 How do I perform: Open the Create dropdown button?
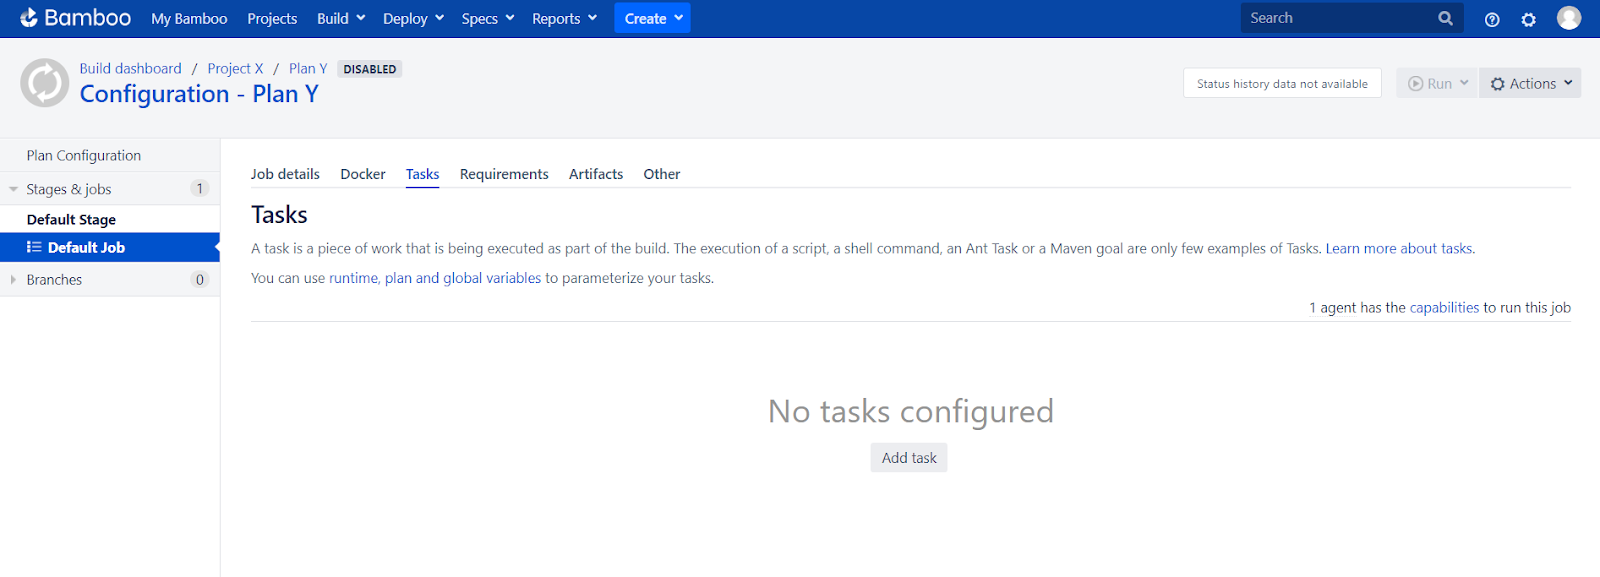(x=652, y=18)
